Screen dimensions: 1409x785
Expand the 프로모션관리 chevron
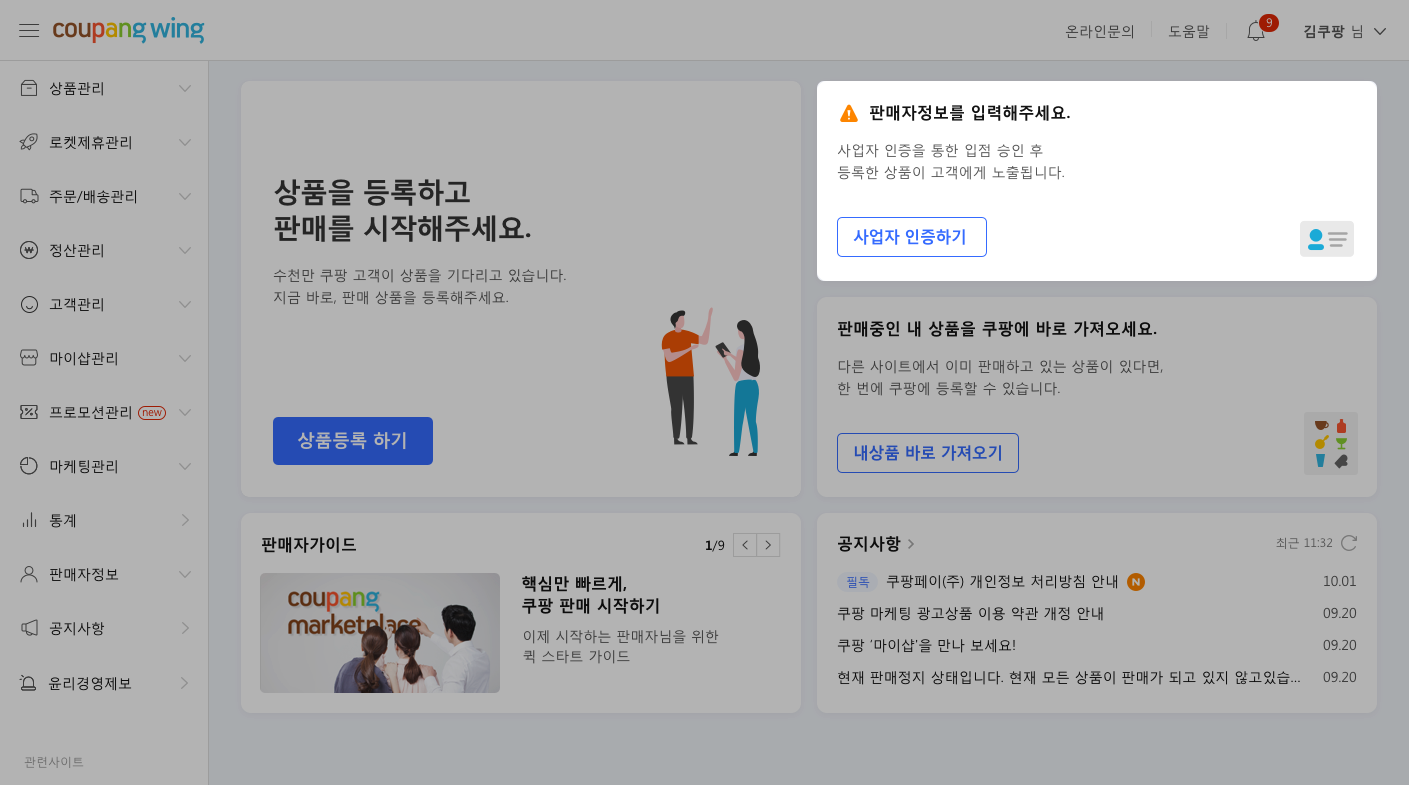[185, 412]
